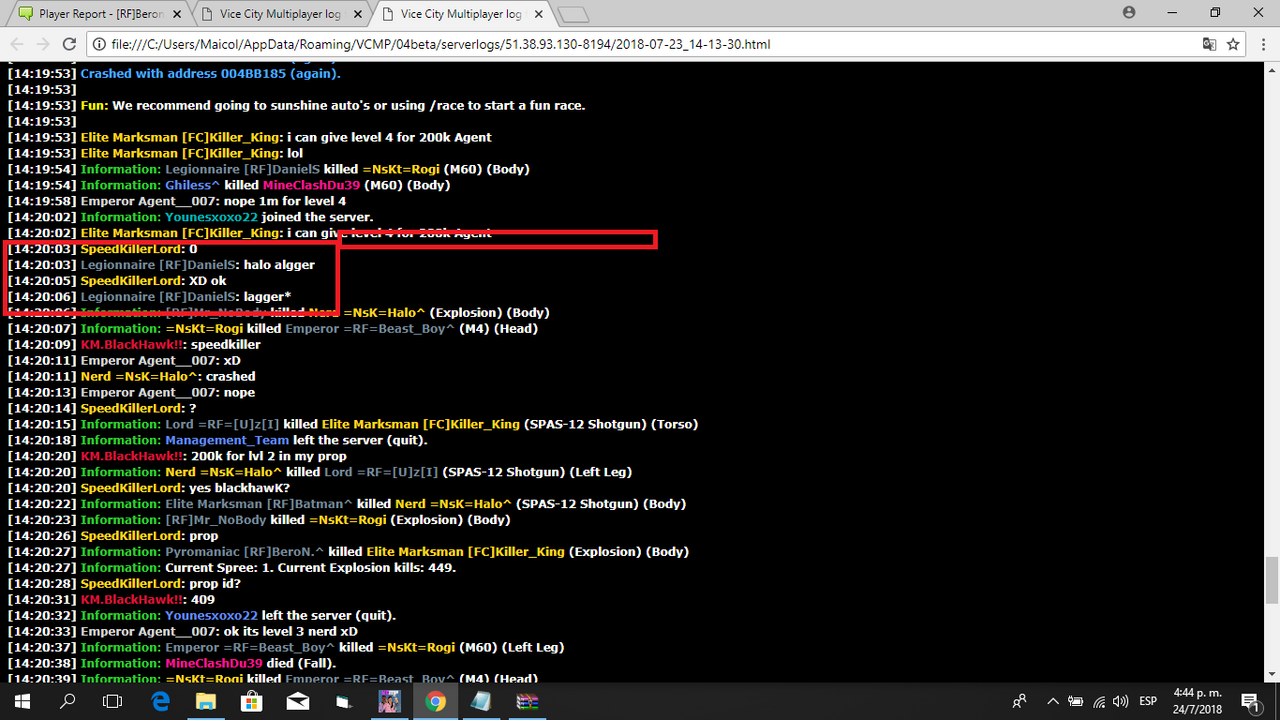Open the Vice City game icon on the taskbar
Screen dimensions: 1280x720
coord(389,702)
